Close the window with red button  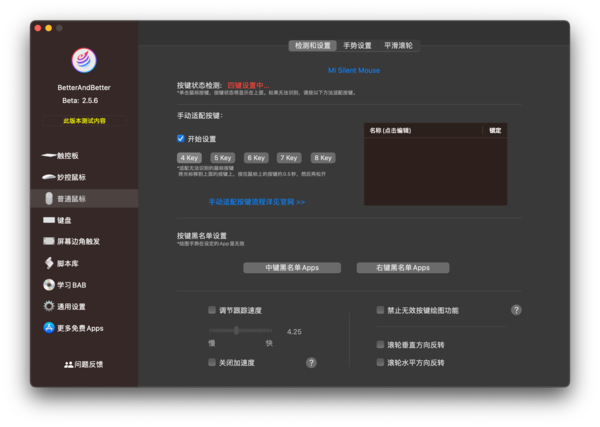point(38,28)
